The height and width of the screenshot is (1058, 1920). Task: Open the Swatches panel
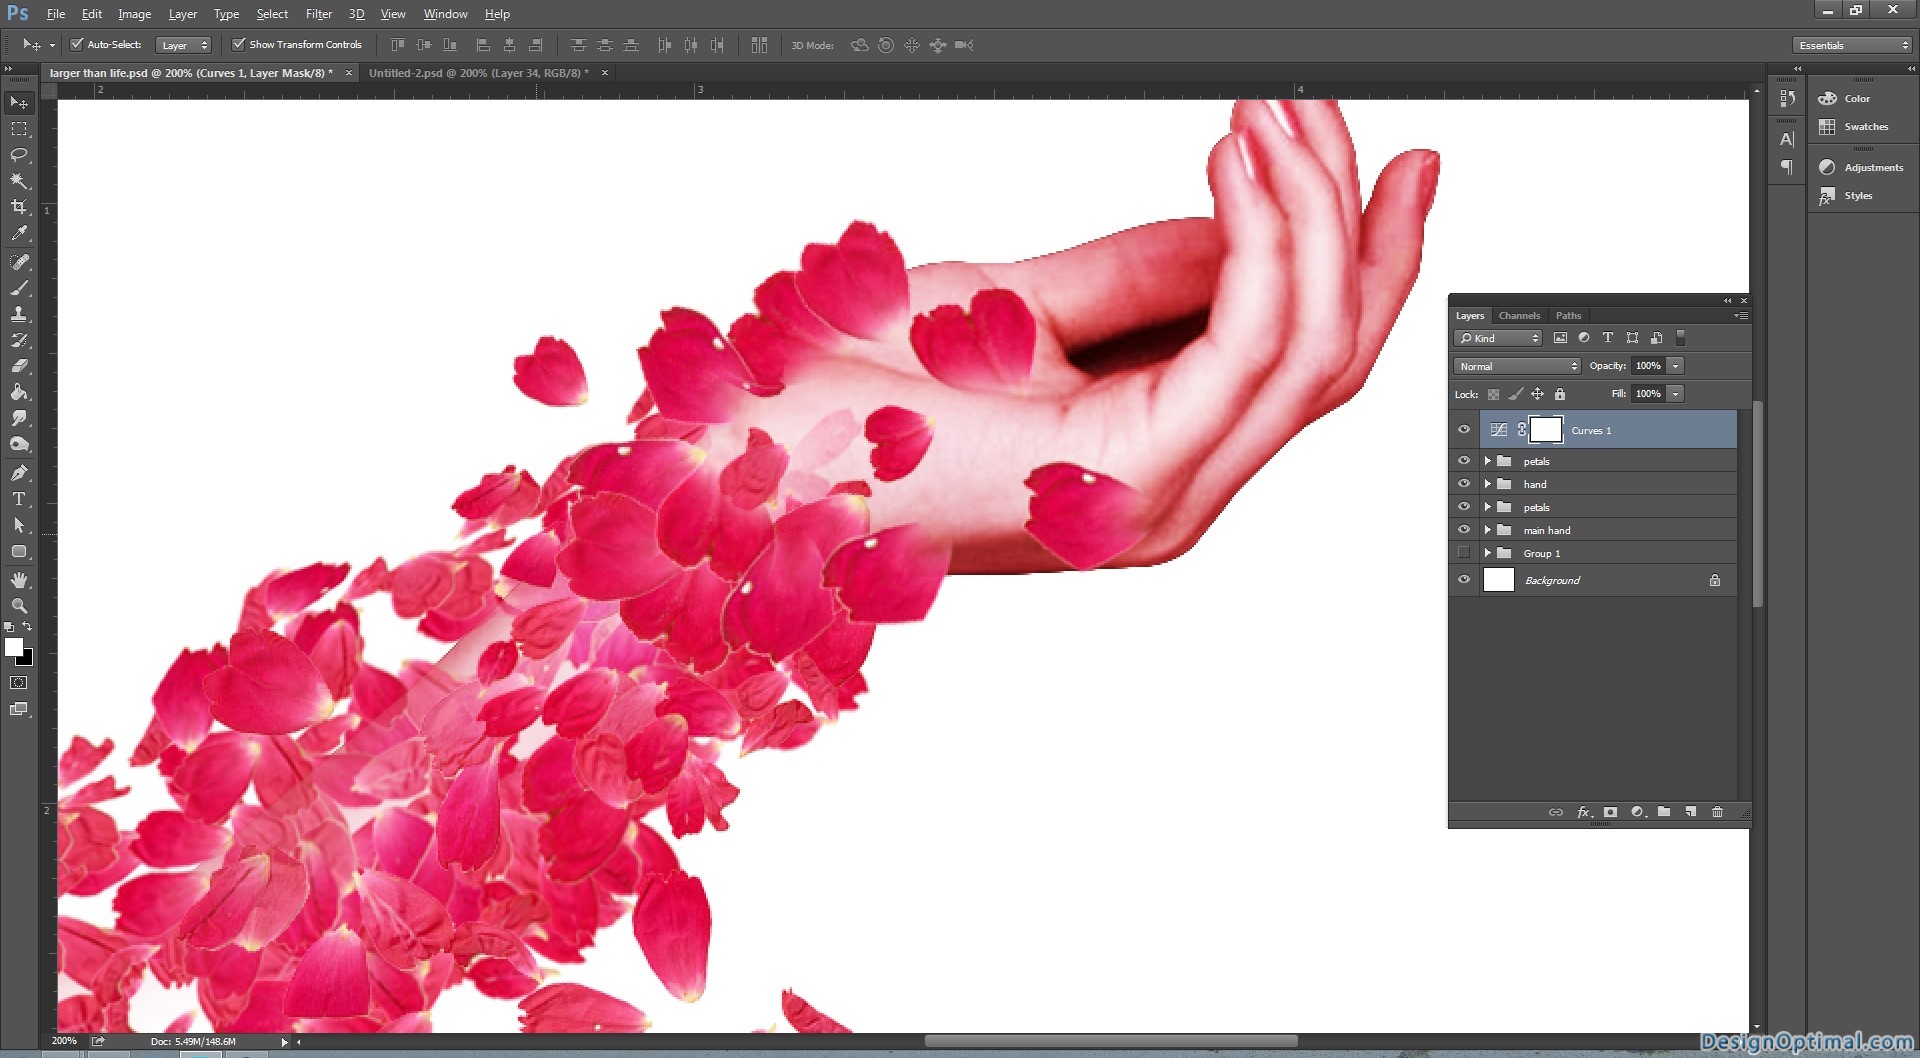point(1865,127)
